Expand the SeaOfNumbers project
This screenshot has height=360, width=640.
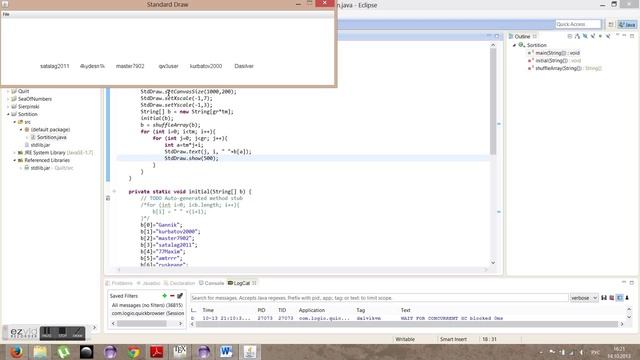8,99
